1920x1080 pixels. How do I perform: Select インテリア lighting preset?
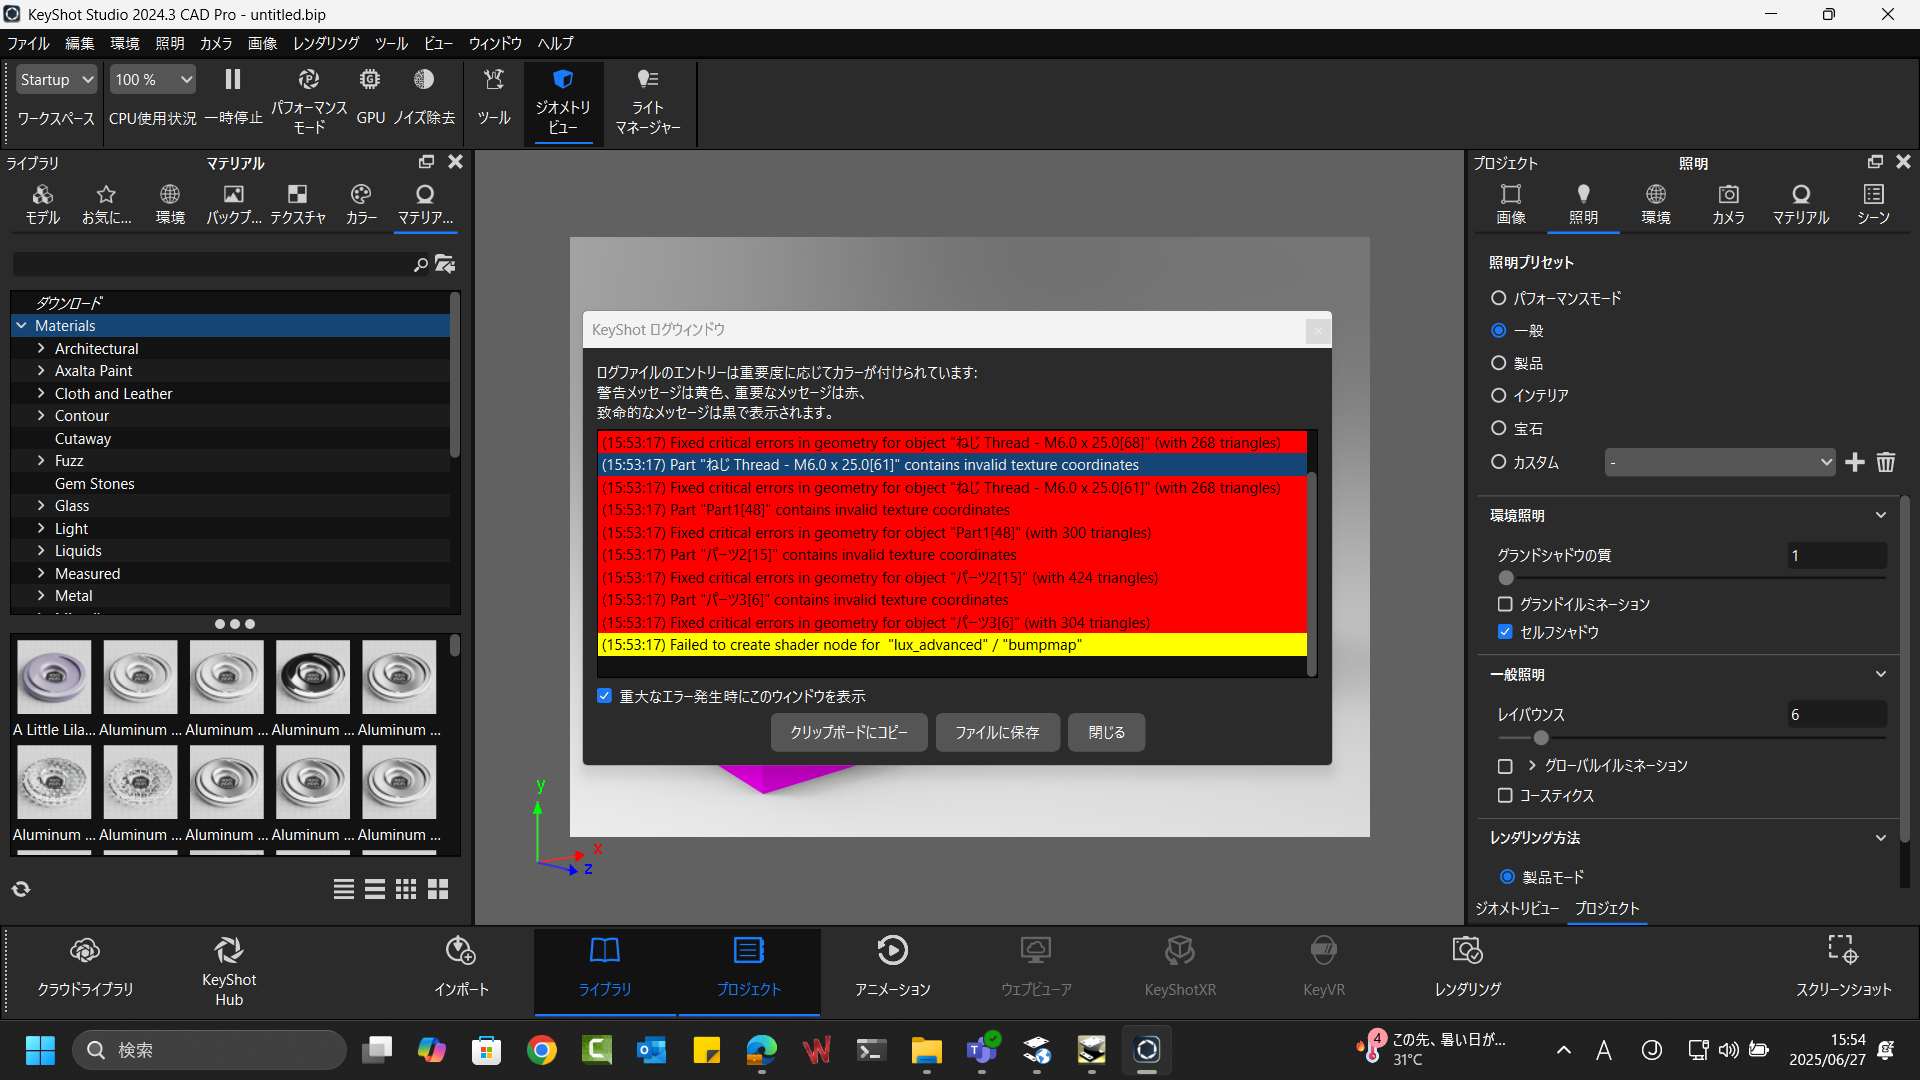pyautogui.click(x=1498, y=395)
